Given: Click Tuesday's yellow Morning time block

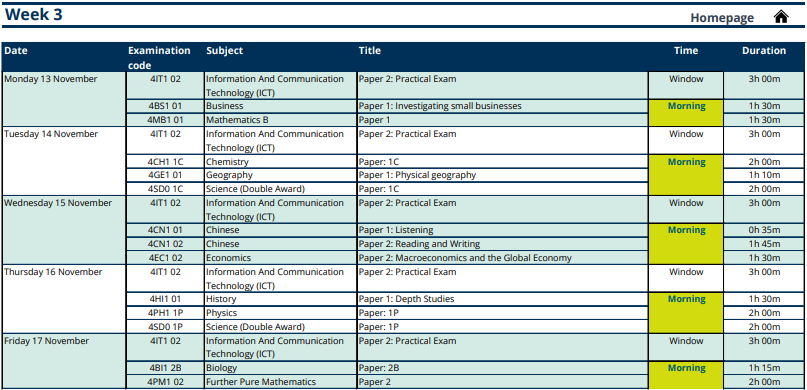Looking at the screenshot, I should 686,175.
